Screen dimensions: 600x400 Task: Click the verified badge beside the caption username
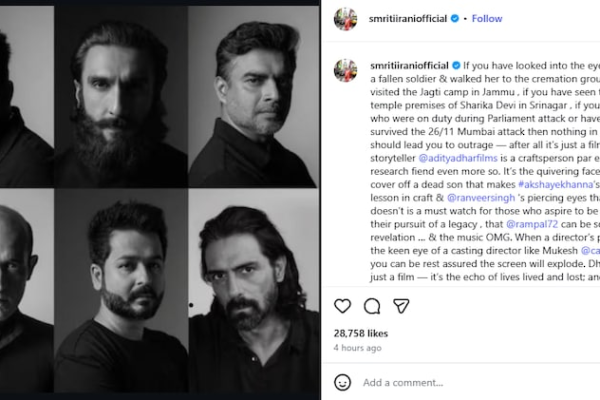pyautogui.click(x=457, y=63)
